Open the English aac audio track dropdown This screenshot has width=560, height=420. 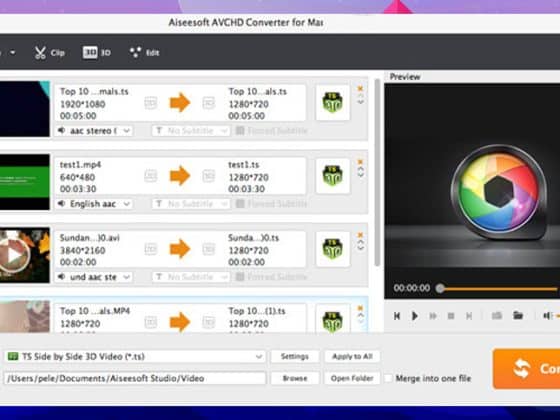coord(94,204)
